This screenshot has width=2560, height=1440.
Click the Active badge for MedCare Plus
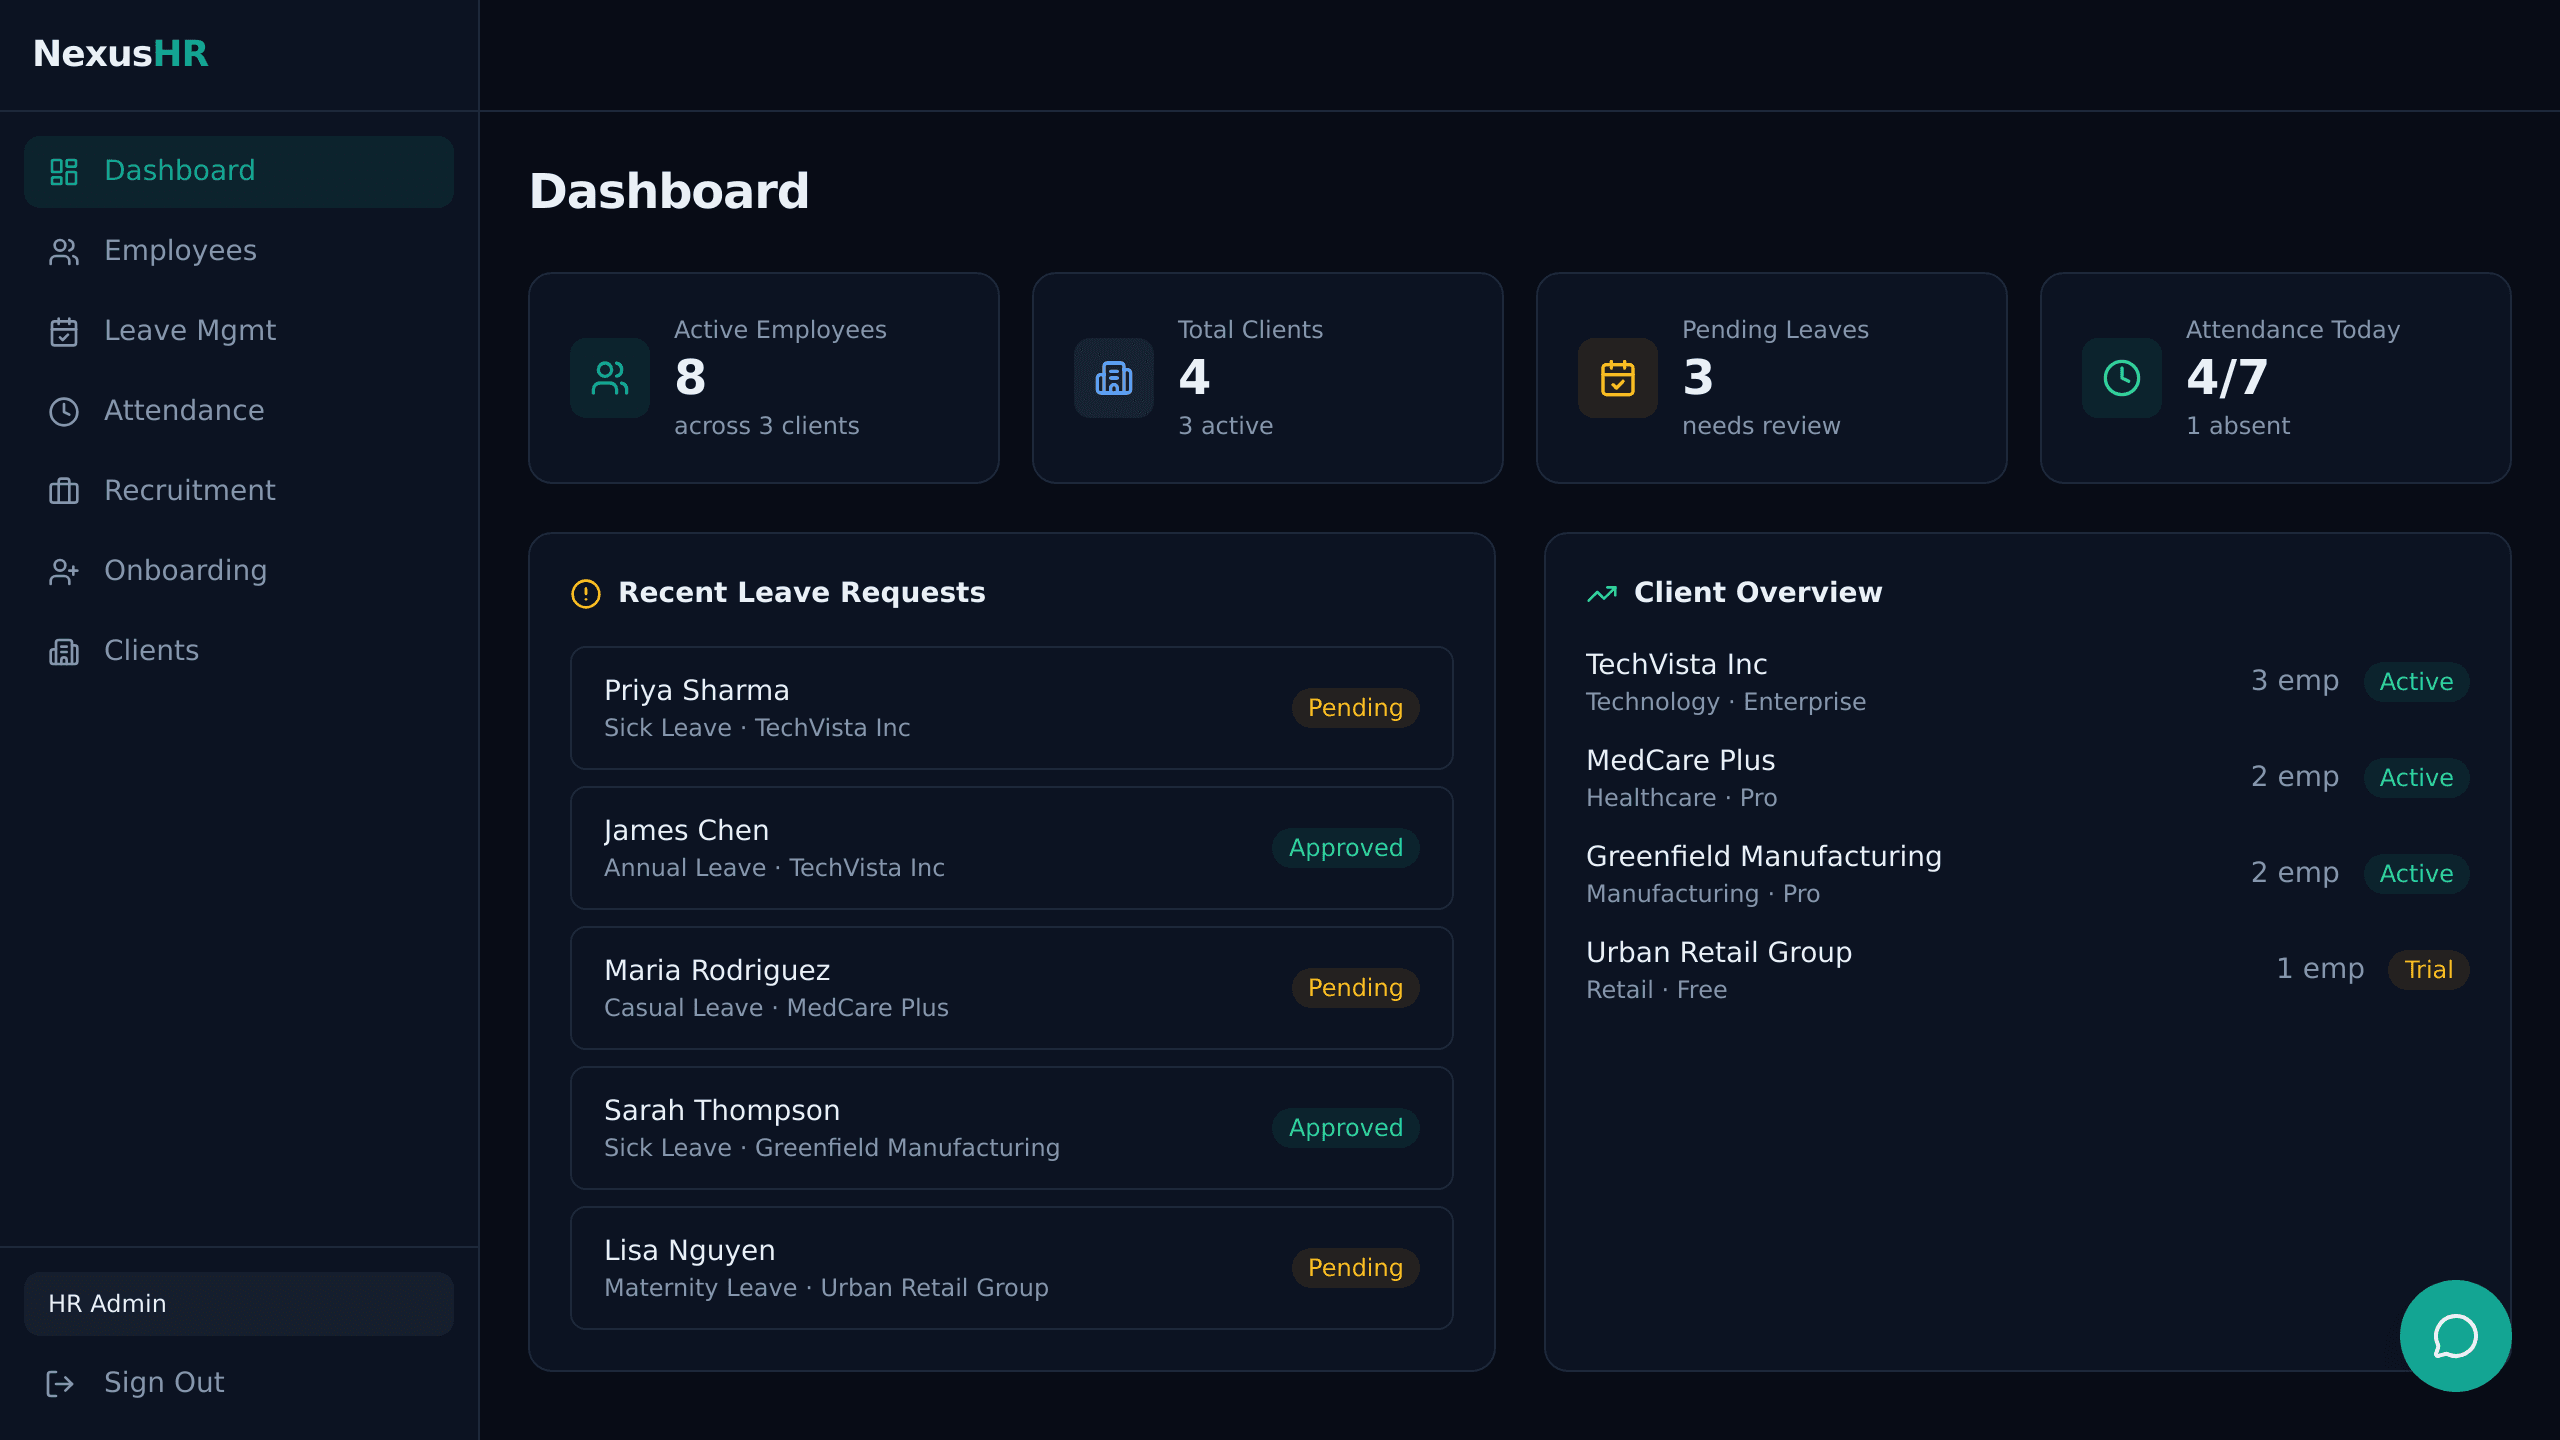[x=2417, y=778]
